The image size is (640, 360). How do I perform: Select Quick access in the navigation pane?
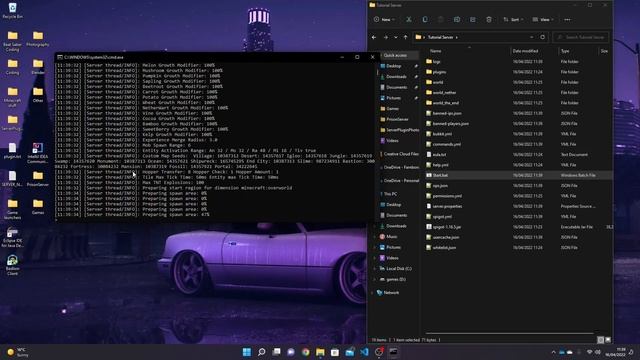coord(395,55)
